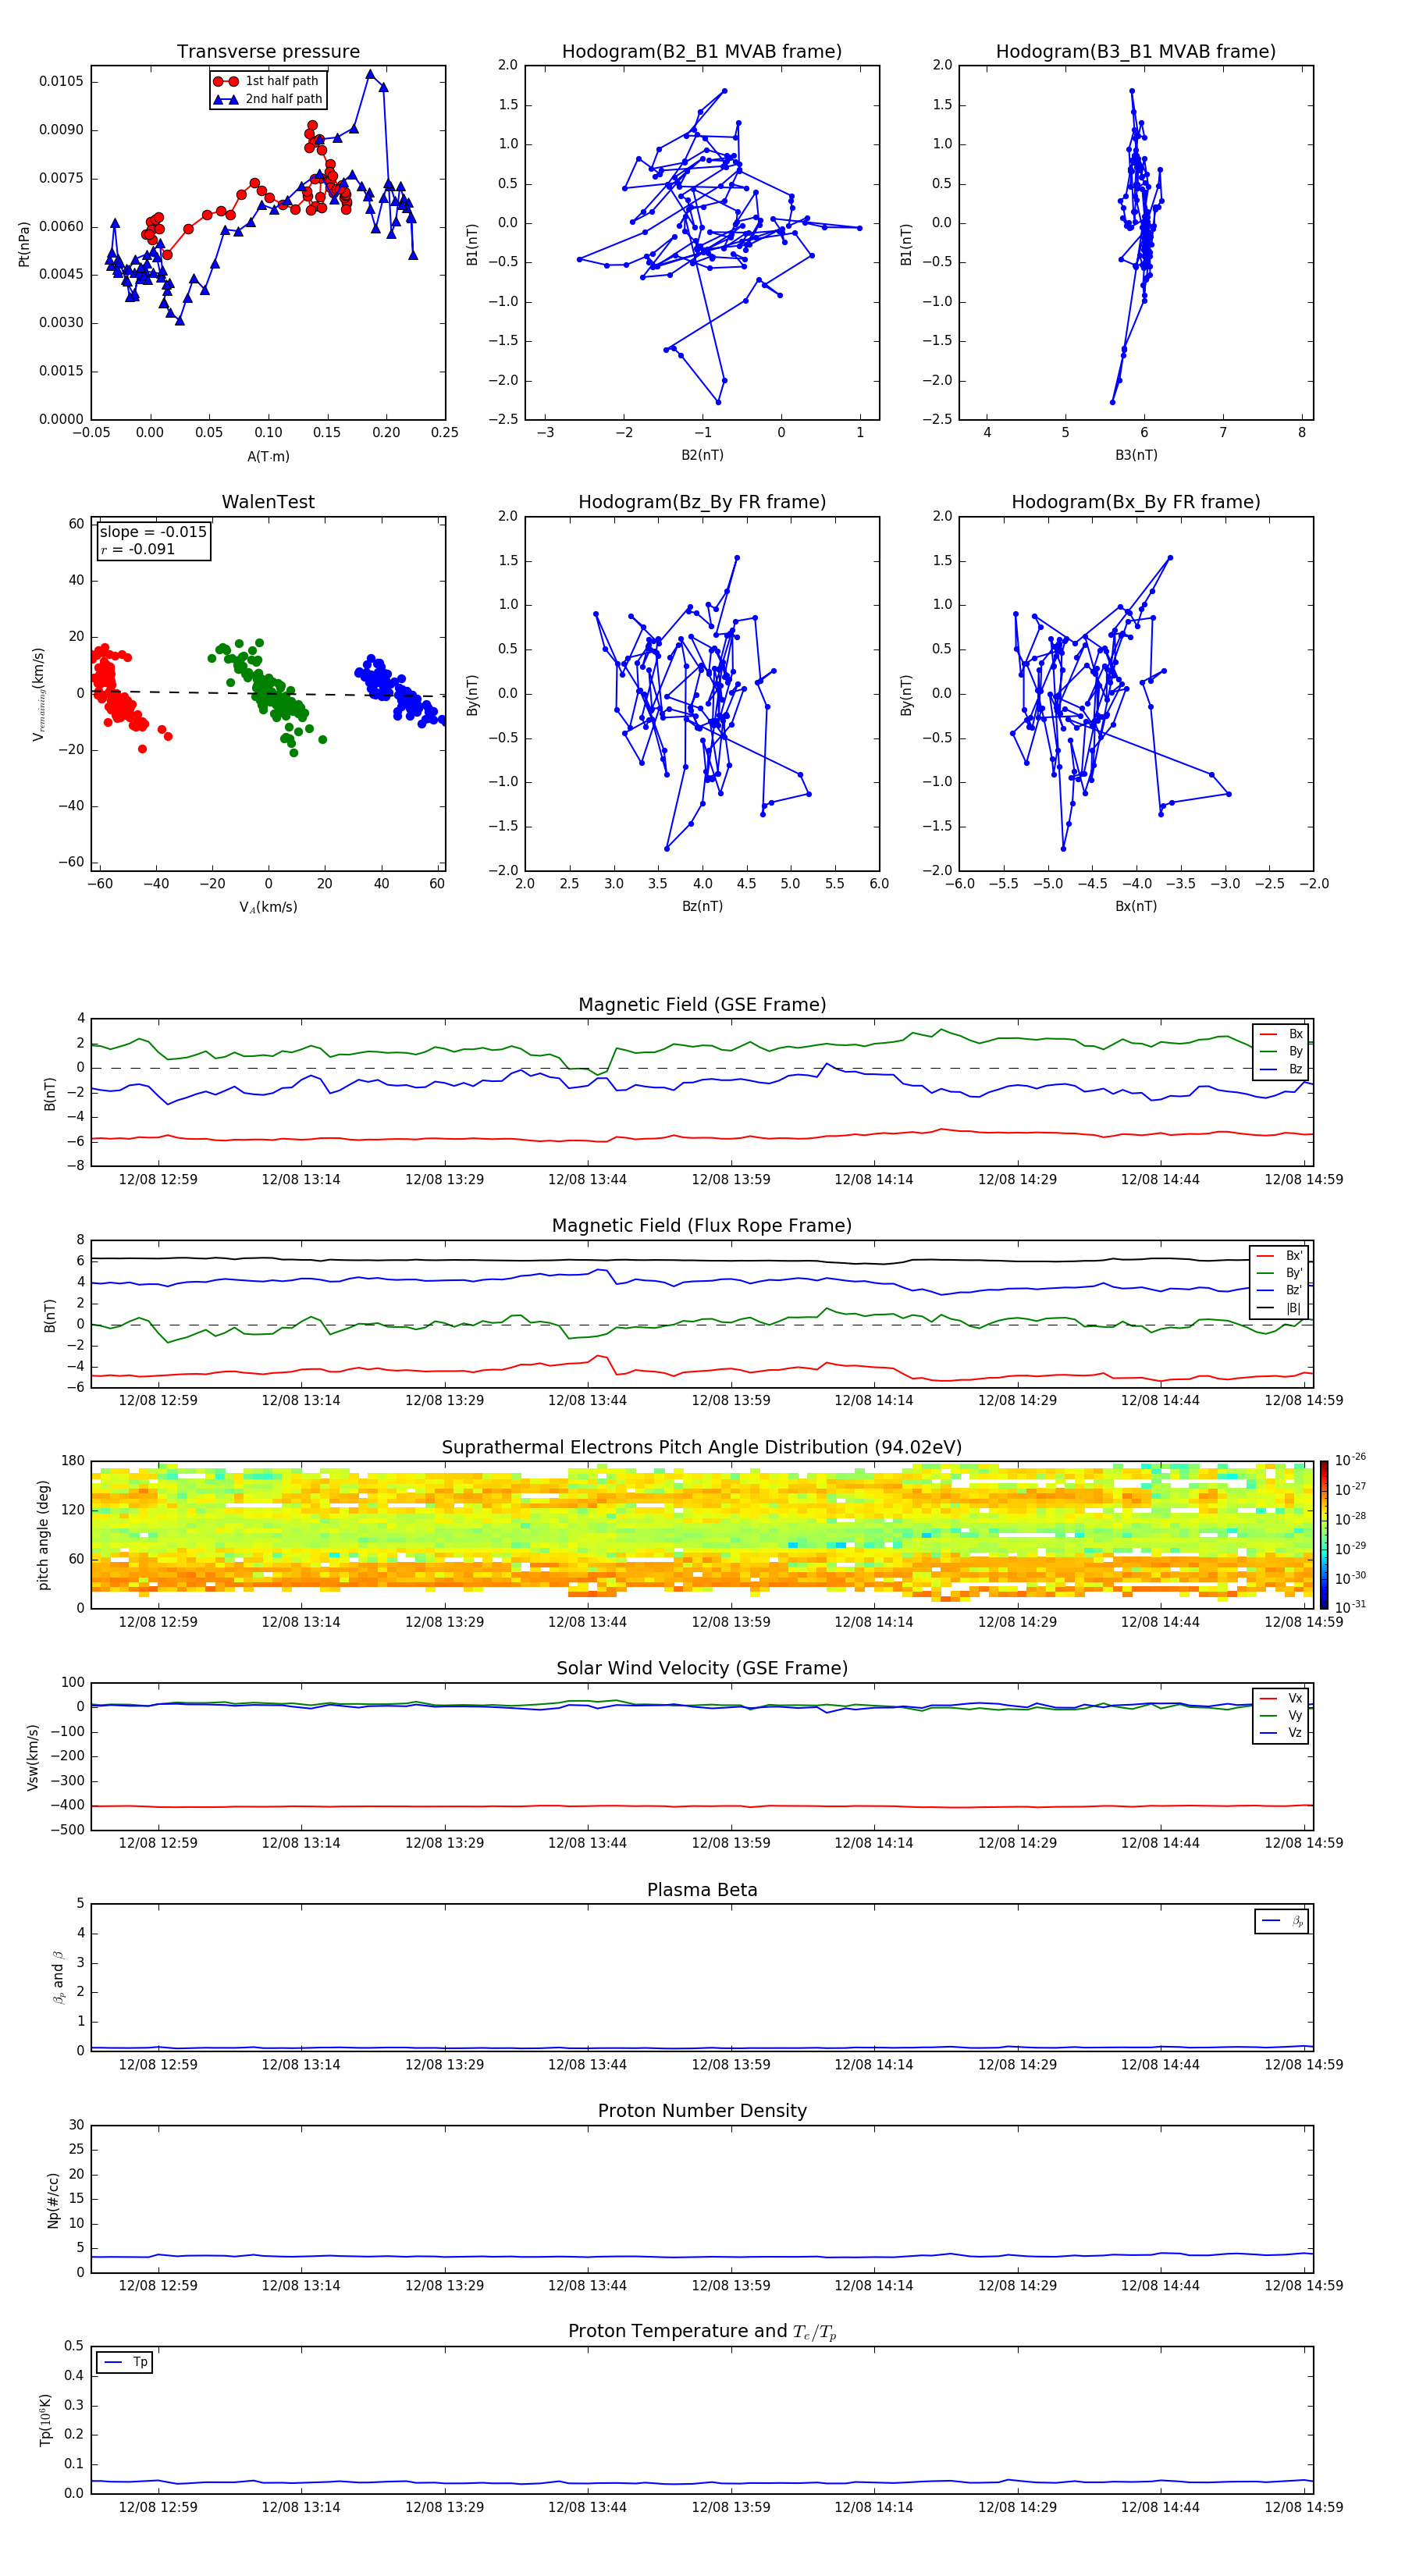Select Vx in the solar wind velocity legend

[x=1281, y=1698]
